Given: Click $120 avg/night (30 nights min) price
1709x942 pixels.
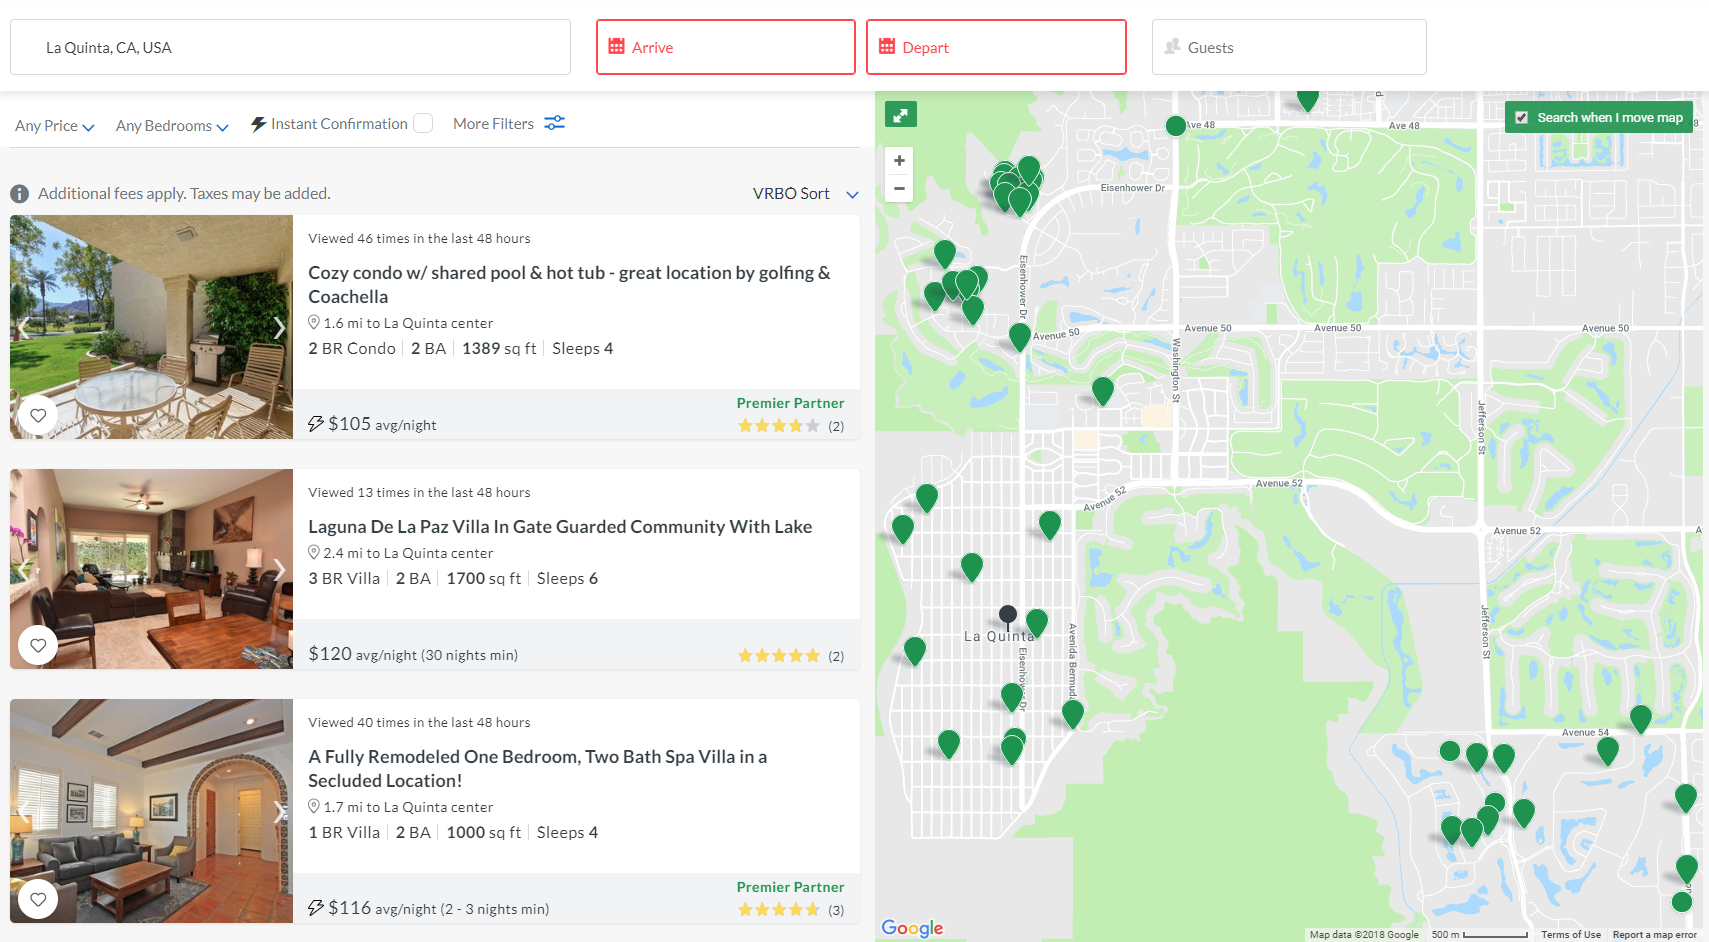Looking at the screenshot, I should [x=413, y=654].
